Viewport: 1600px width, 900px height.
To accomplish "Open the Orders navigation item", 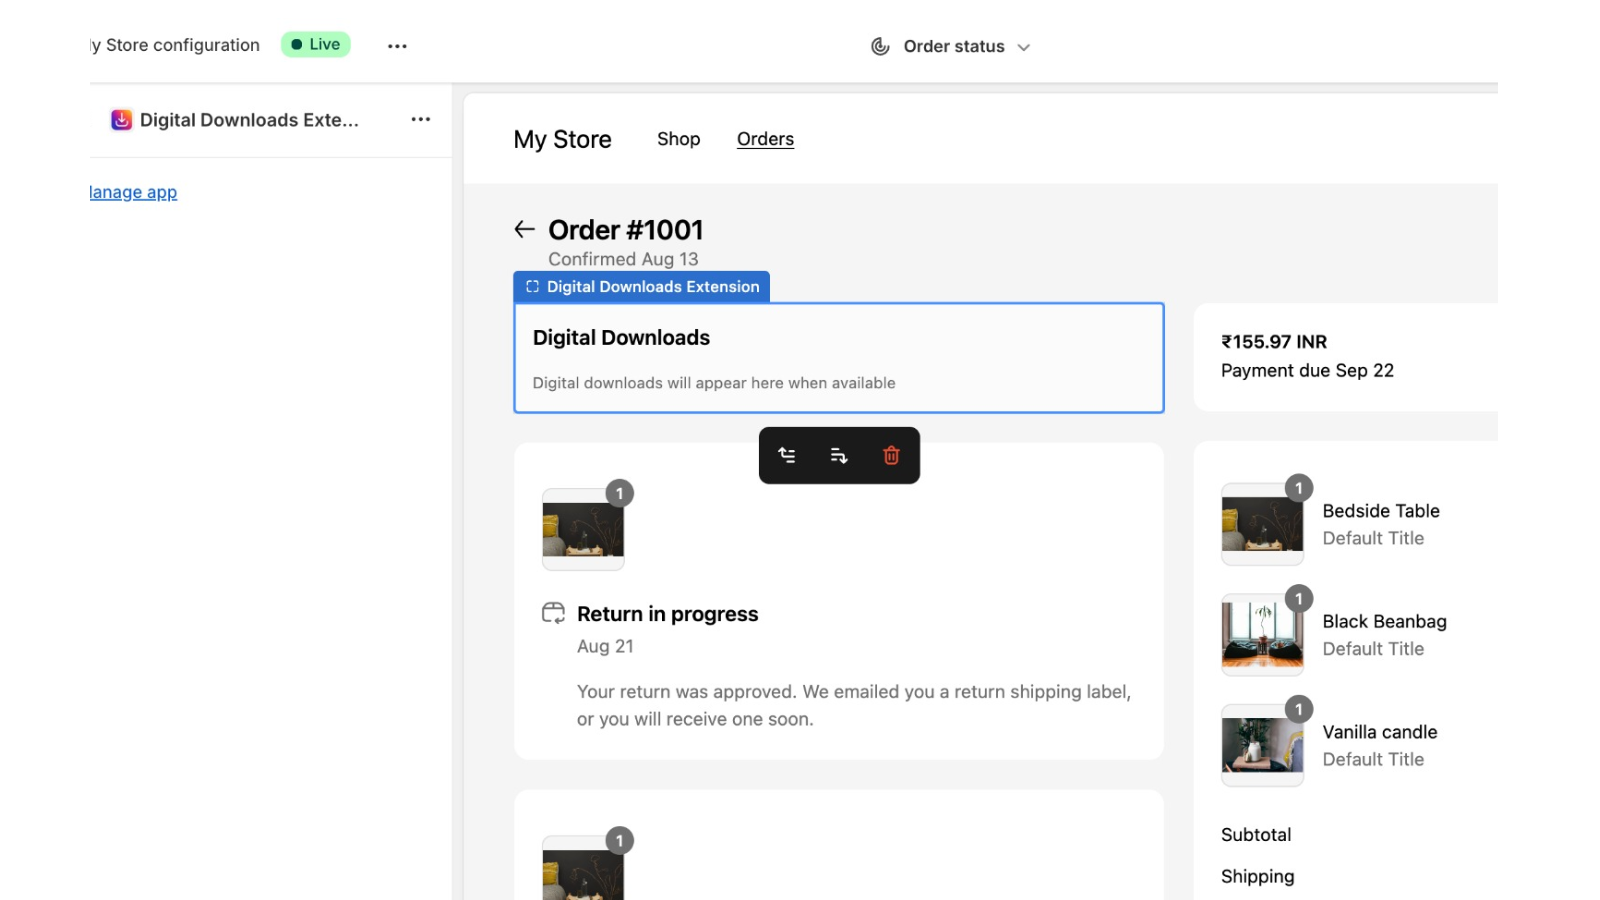I will pos(765,139).
